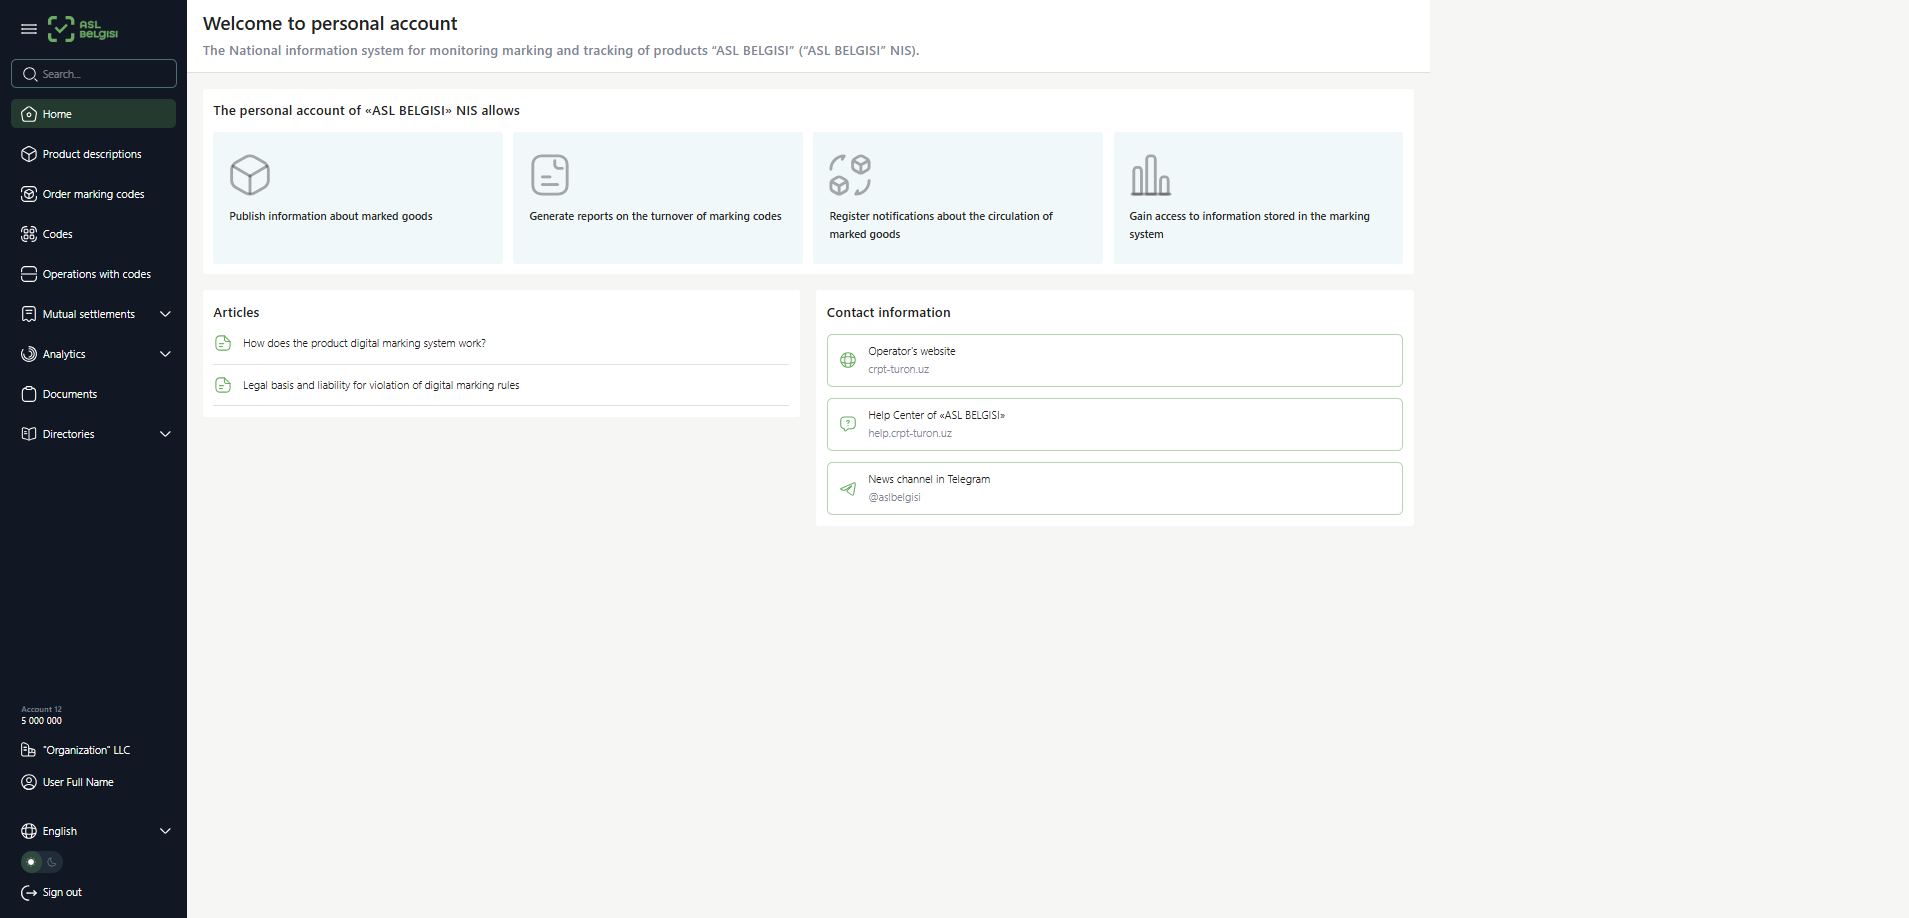
Task: Open Order marking codes section
Action: tap(94, 194)
